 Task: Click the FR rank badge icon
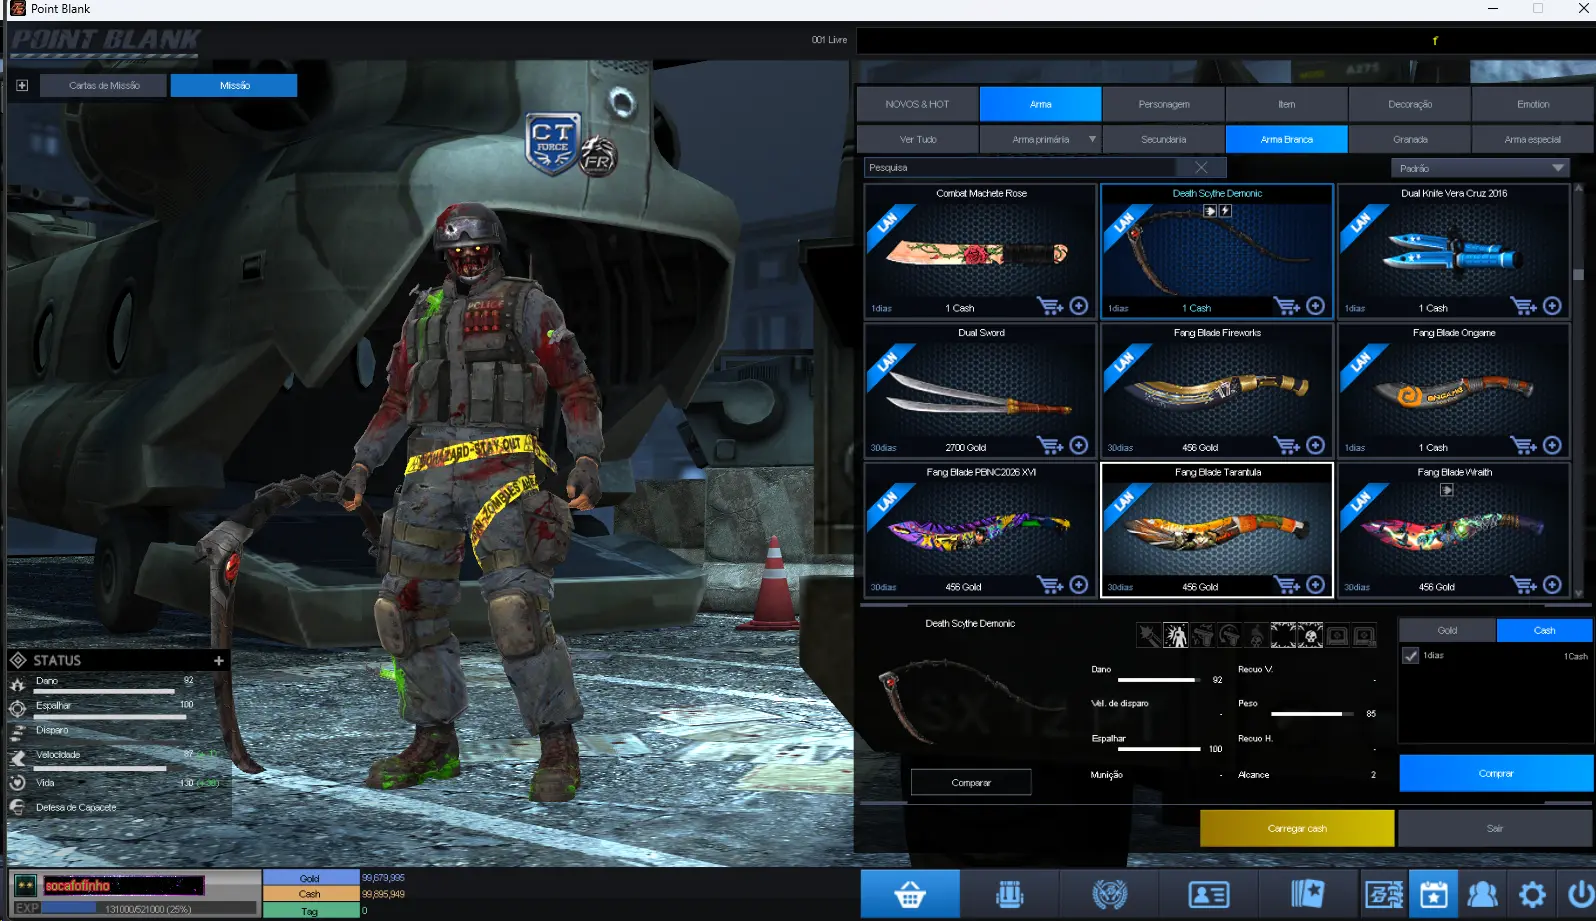598,157
